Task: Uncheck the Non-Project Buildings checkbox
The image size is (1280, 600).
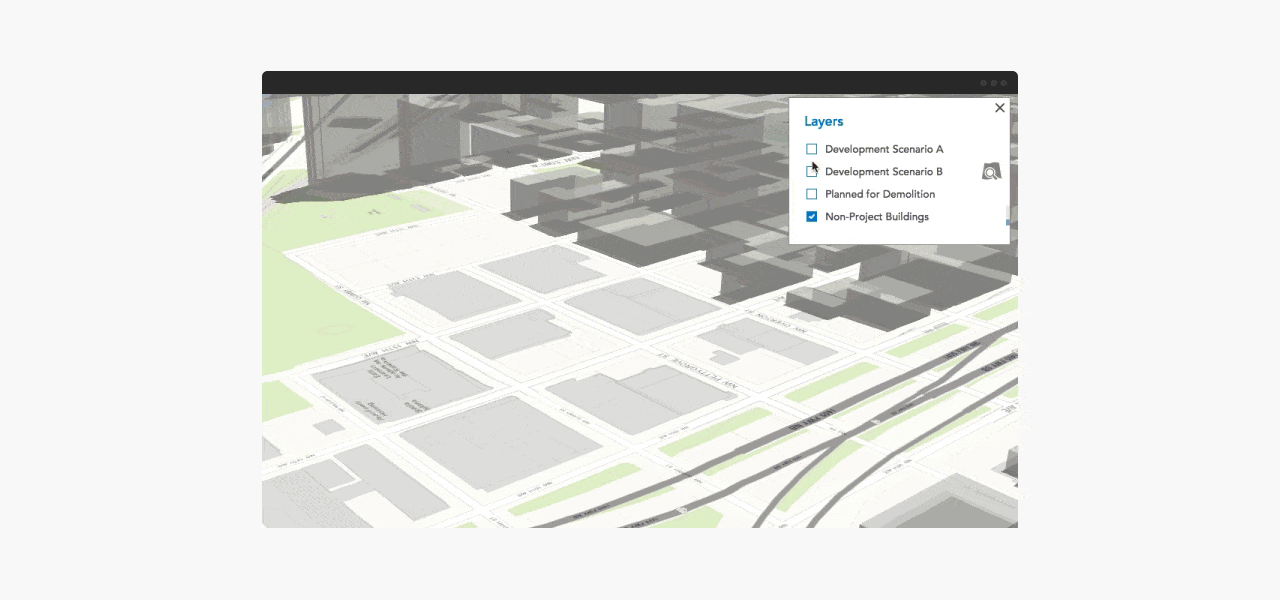Action: pos(812,217)
